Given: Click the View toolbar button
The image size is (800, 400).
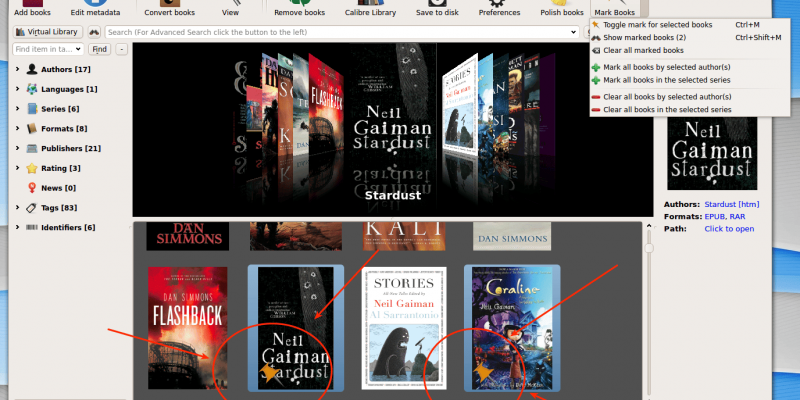Looking at the screenshot, I should tap(230, 8).
